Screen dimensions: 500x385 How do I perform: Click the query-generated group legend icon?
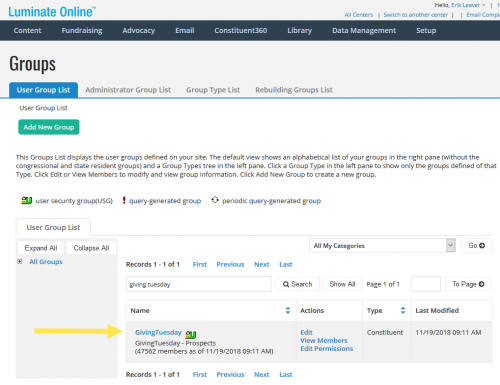coord(124,200)
